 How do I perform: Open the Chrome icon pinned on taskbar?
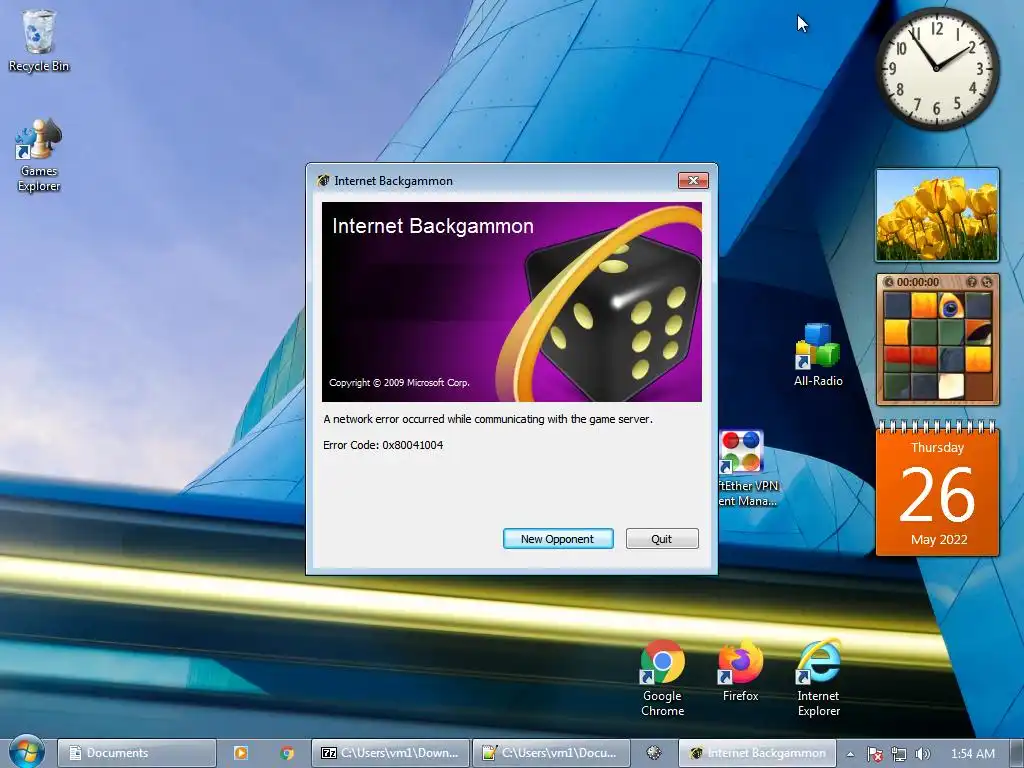[x=286, y=753]
